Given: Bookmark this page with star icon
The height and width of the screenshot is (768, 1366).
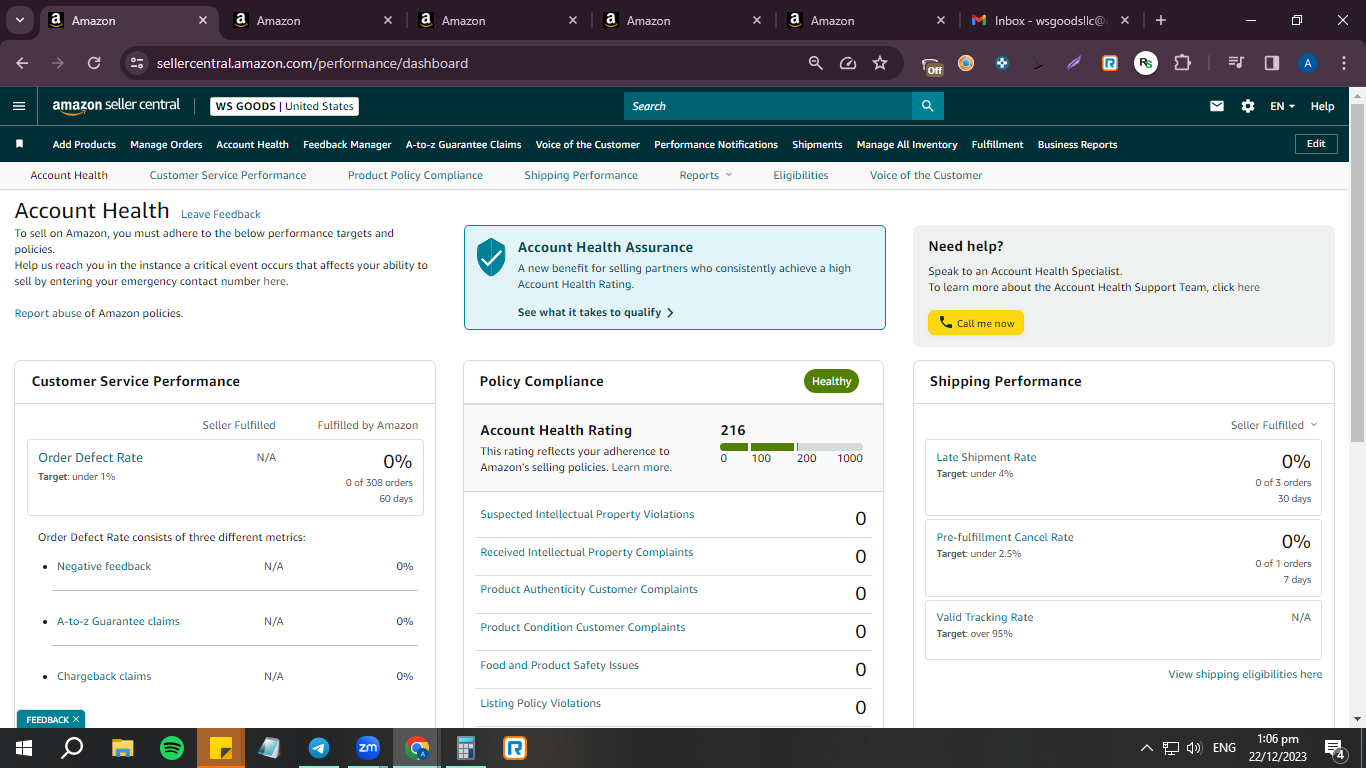Looking at the screenshot, I should coord(880,63).
